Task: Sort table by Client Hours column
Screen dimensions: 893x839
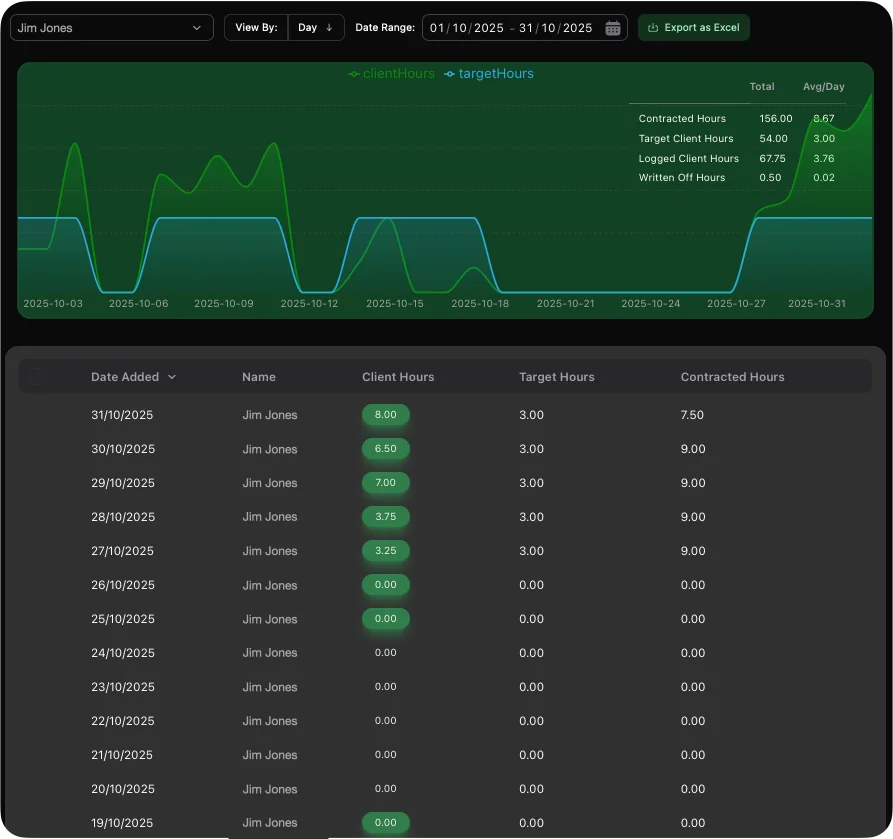Action: 398,377
